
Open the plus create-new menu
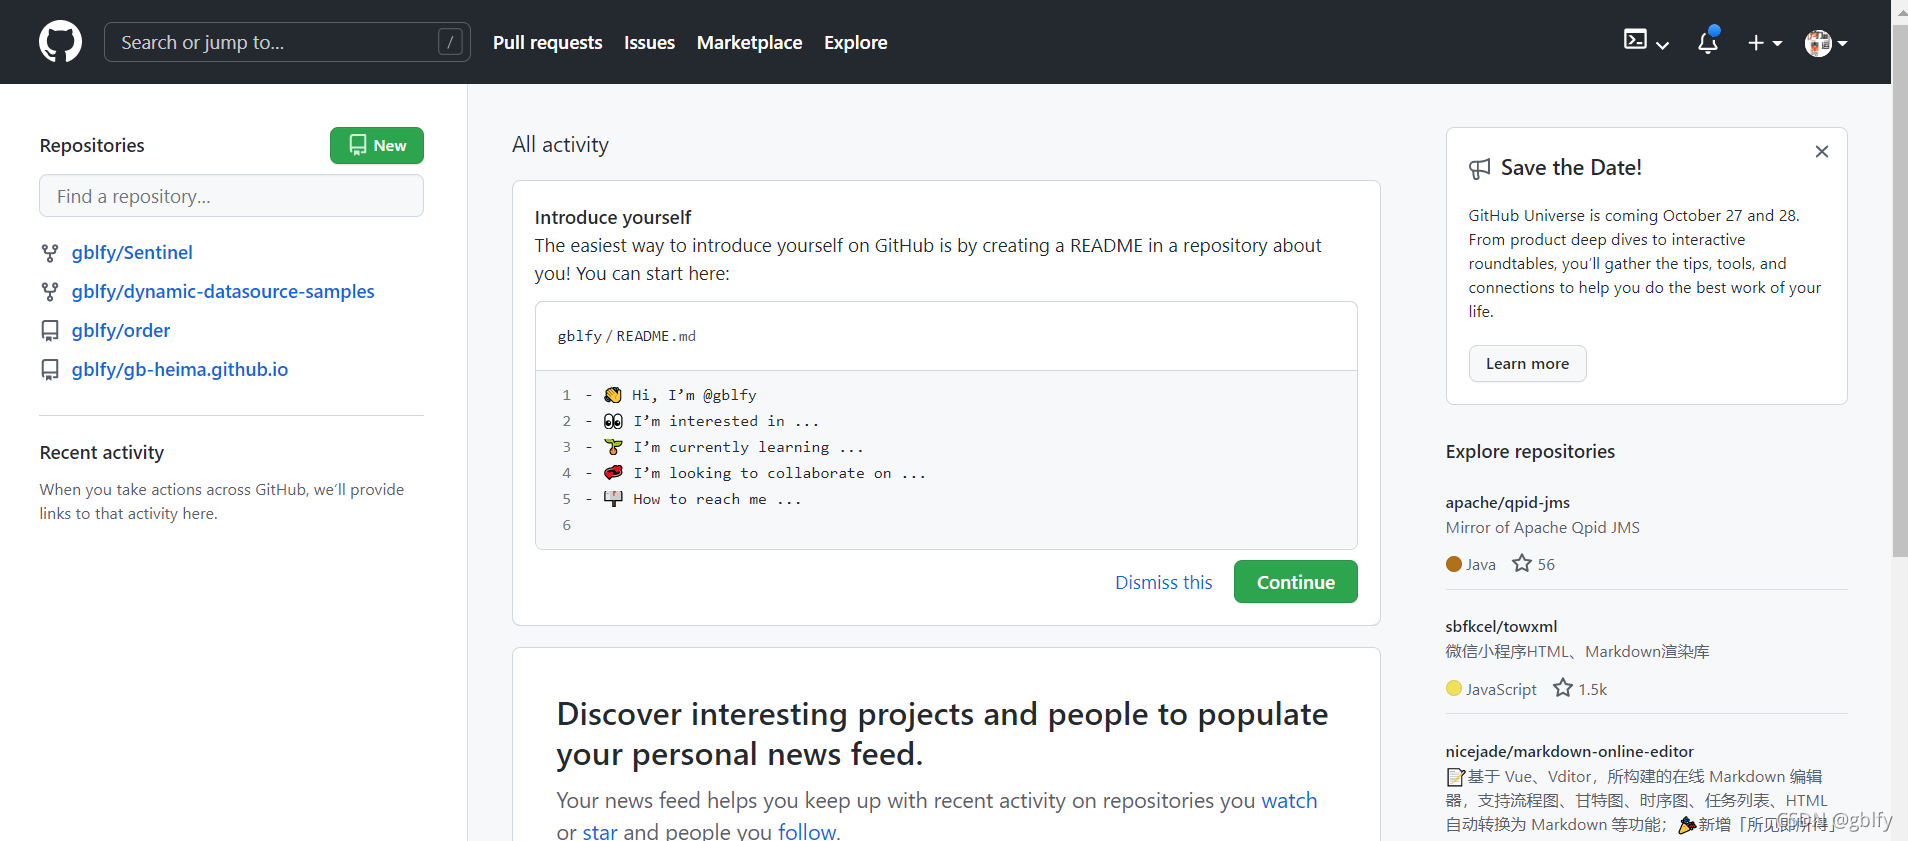(x=1765, y=43)
